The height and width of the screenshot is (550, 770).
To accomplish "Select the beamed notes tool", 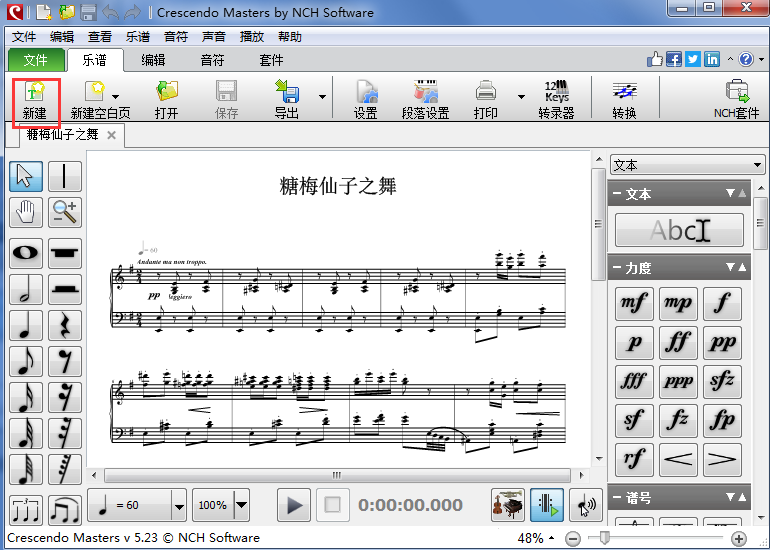I will click(x=65, y=511).
